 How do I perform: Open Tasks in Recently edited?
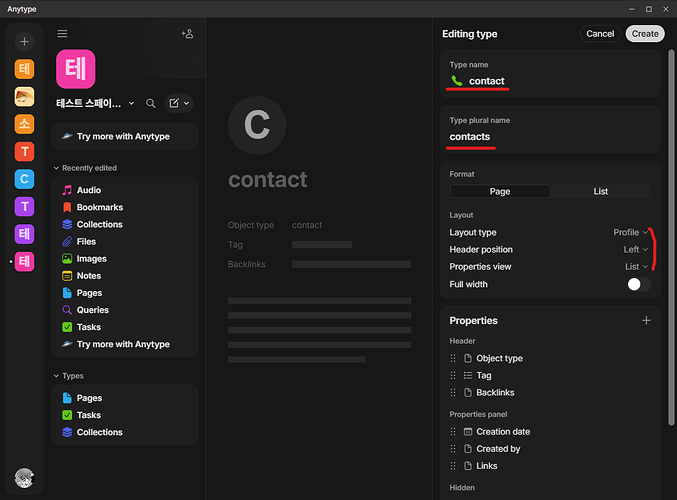click(125, 327)
